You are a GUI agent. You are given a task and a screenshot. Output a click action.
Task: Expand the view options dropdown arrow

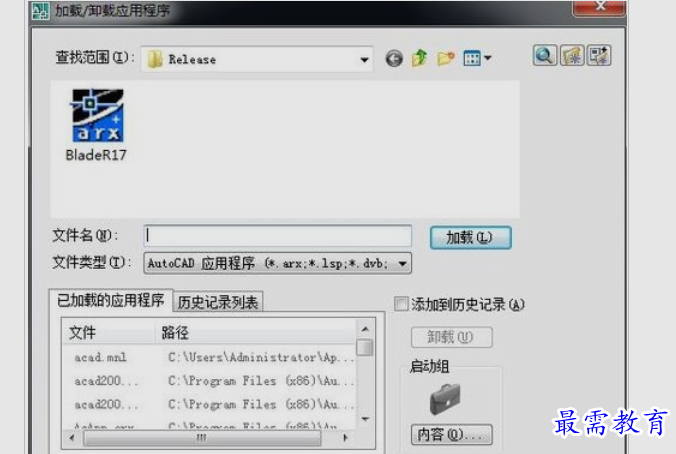click(x=488, y=58)
